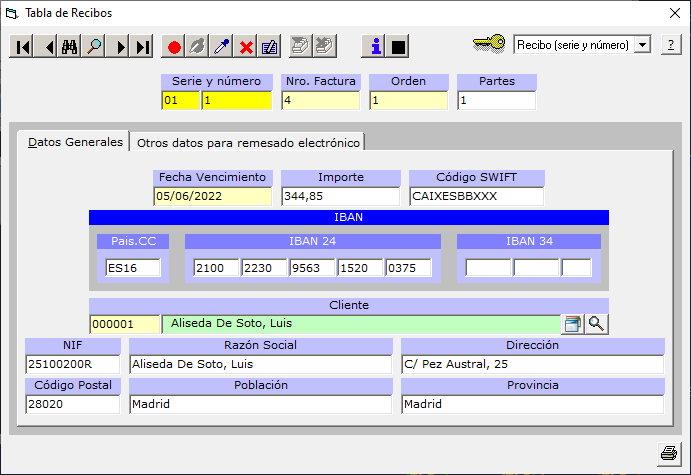Open the Recibo (serie y número) dropdown
Image resolution: width=691 pixels, height=475 pixels.
click(642, 45)
